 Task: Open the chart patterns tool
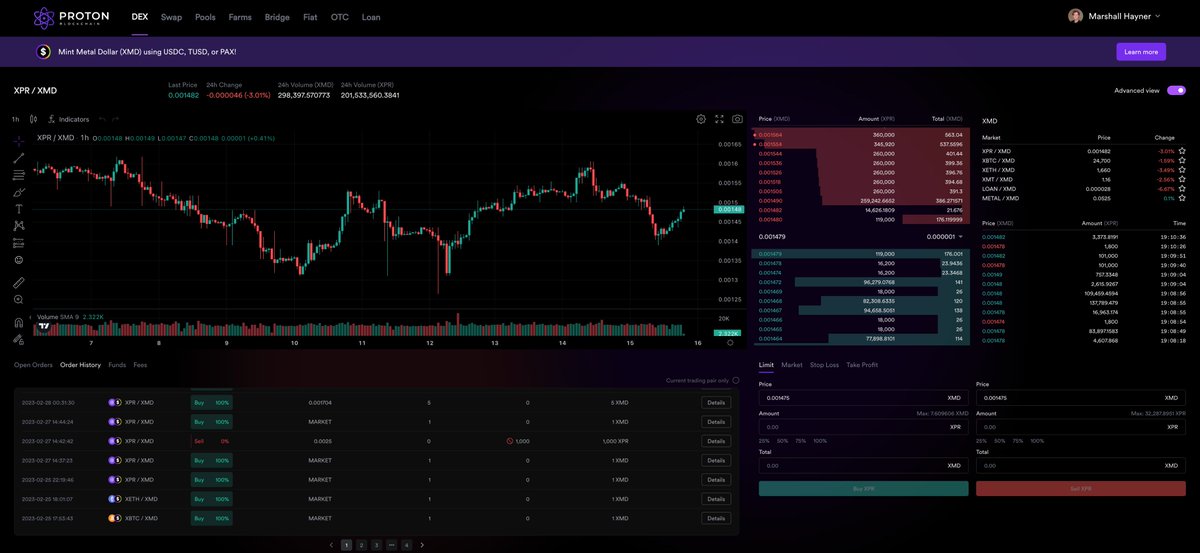click(19, 225)
